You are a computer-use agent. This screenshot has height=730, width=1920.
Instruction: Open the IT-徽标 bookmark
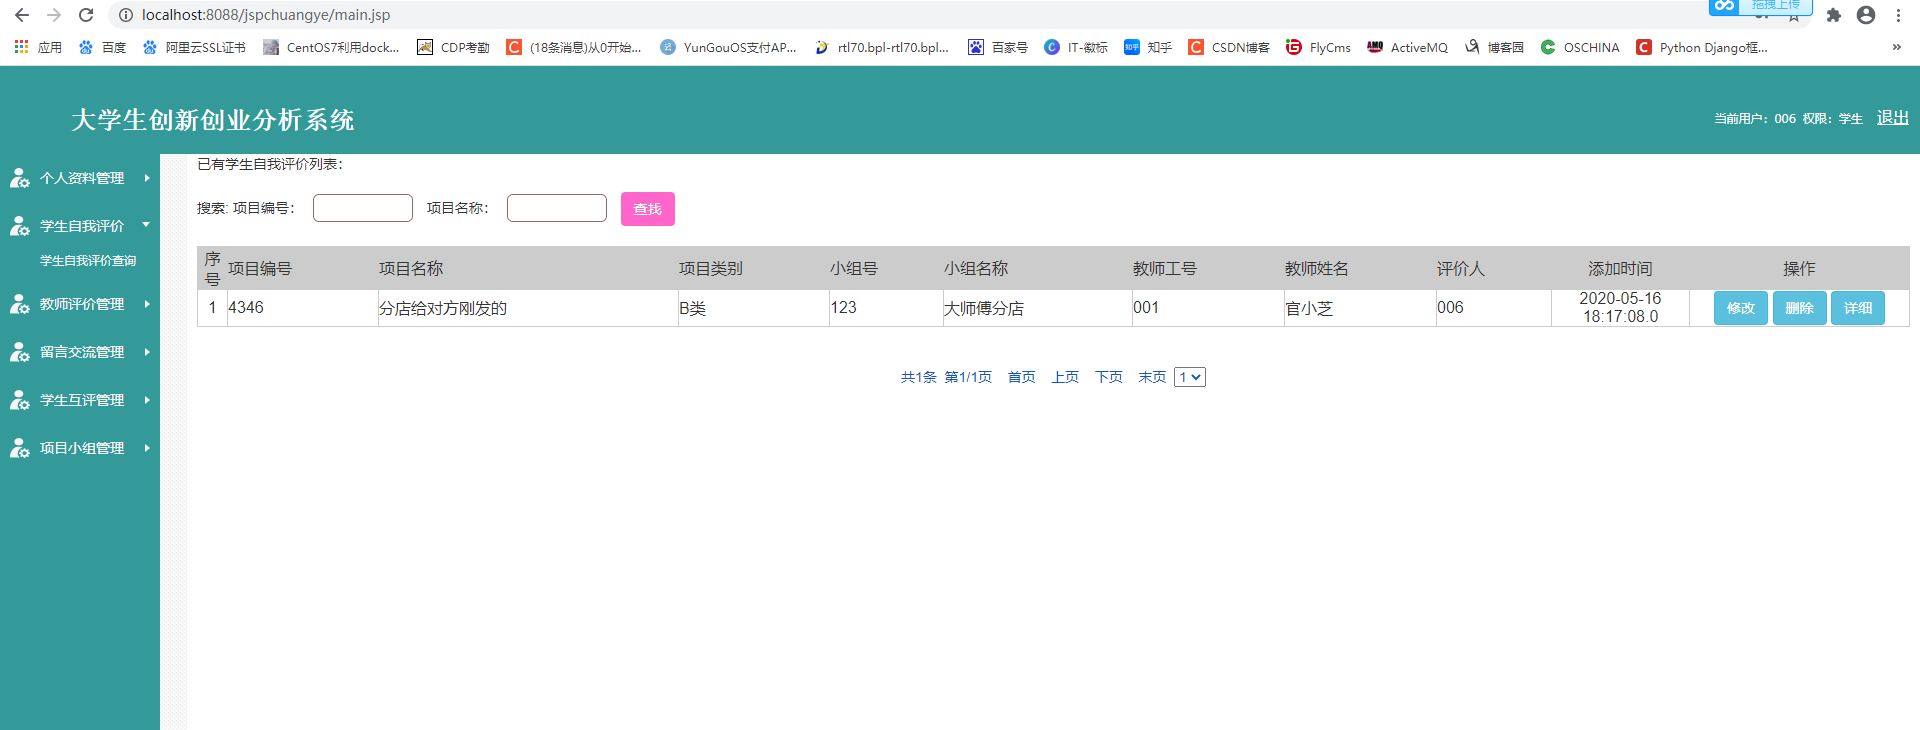pyautogui.click(x=1076, y=47)
